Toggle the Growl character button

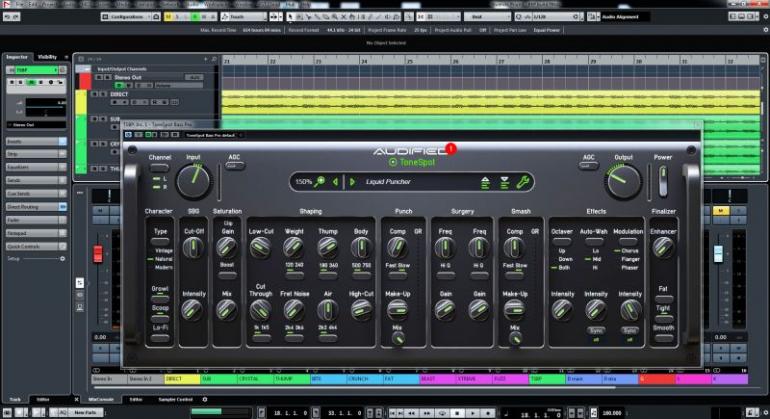(160, 299)
